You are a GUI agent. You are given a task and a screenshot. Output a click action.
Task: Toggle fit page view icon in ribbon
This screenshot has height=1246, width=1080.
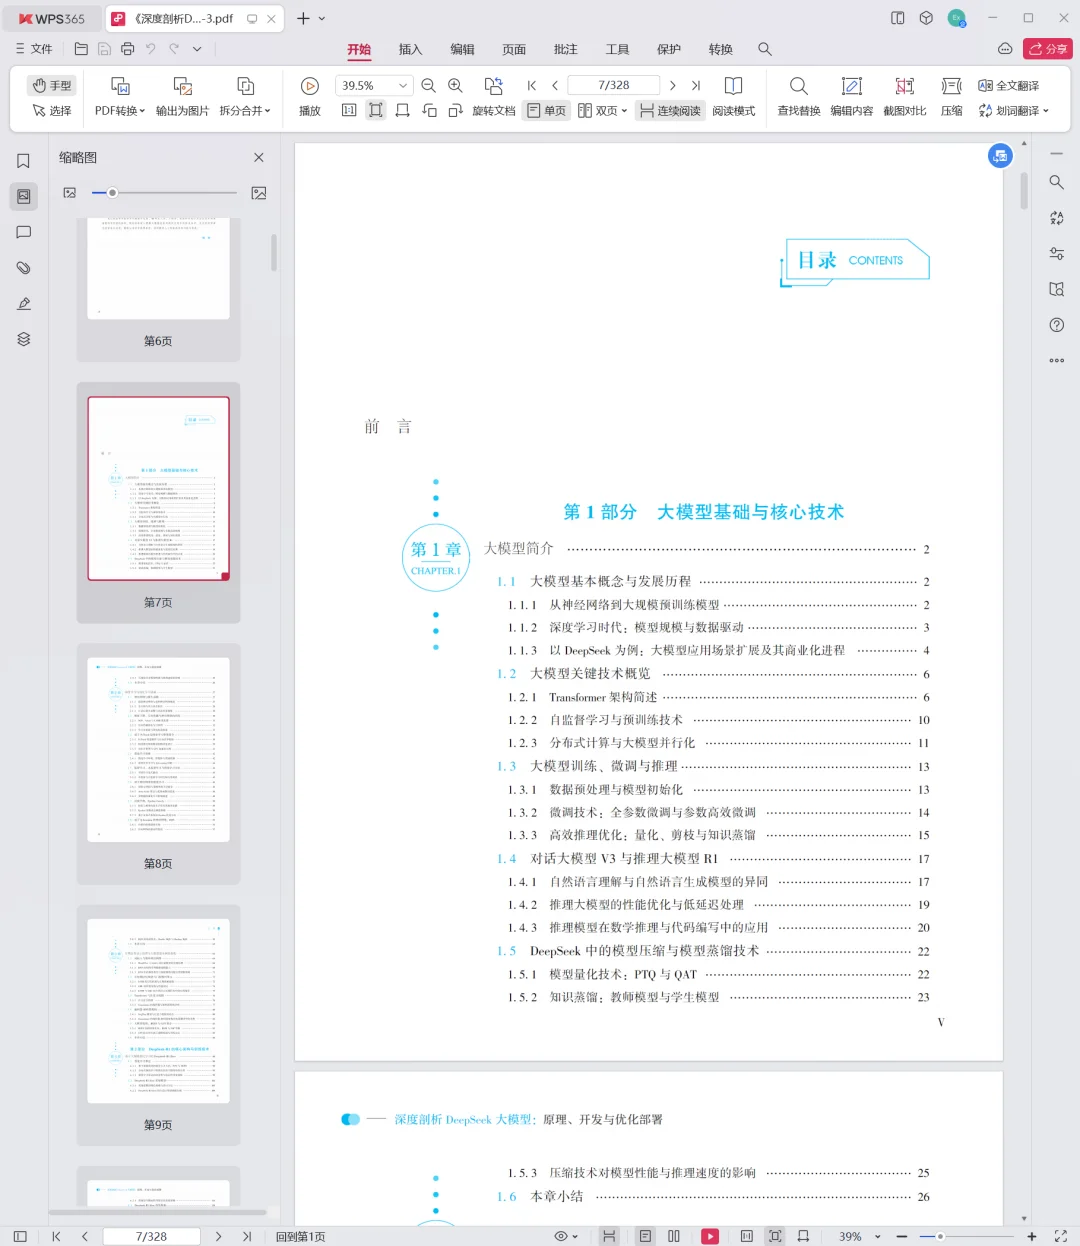376,111
